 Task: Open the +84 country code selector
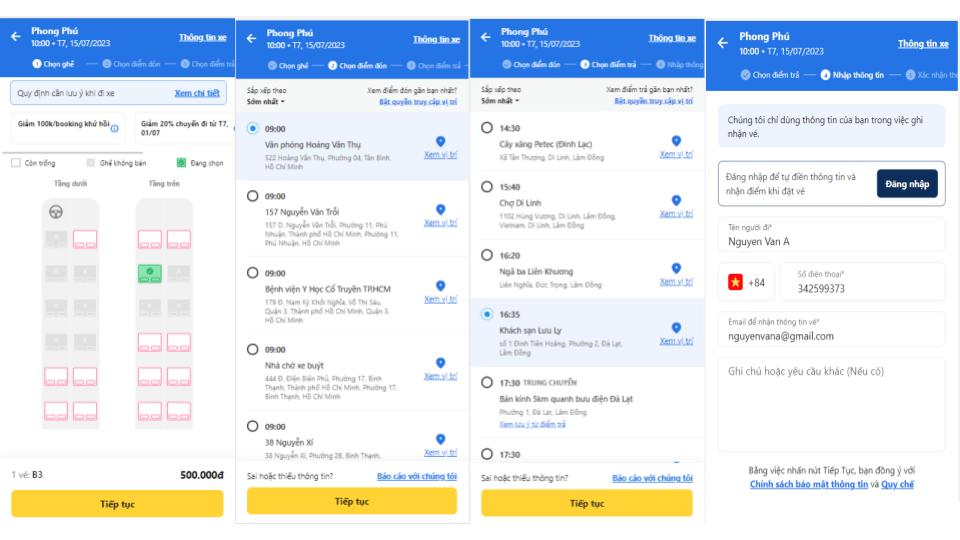[746, 282]
